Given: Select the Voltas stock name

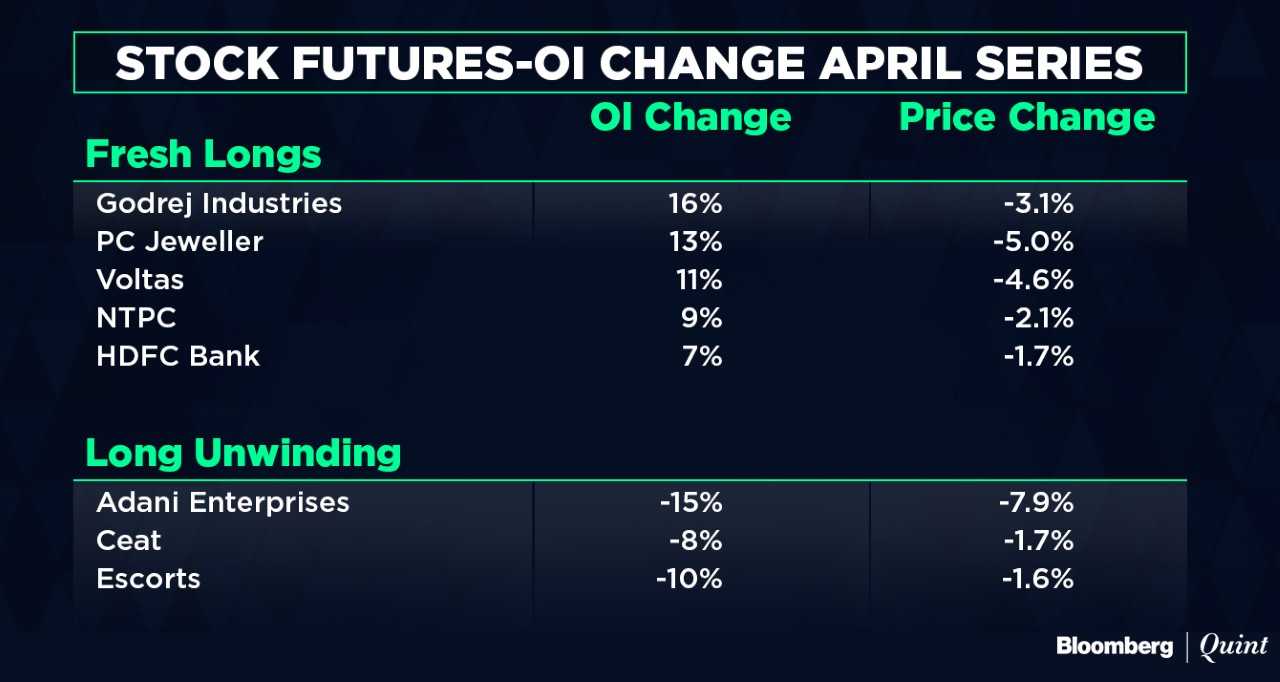Looking at the screenshot, I should tap(140, 280).
